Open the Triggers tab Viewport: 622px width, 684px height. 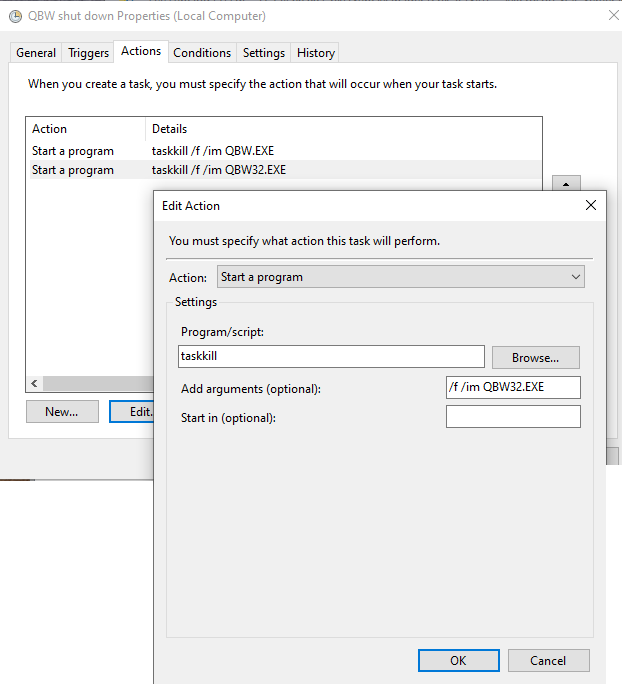click(x=88, y=53)
